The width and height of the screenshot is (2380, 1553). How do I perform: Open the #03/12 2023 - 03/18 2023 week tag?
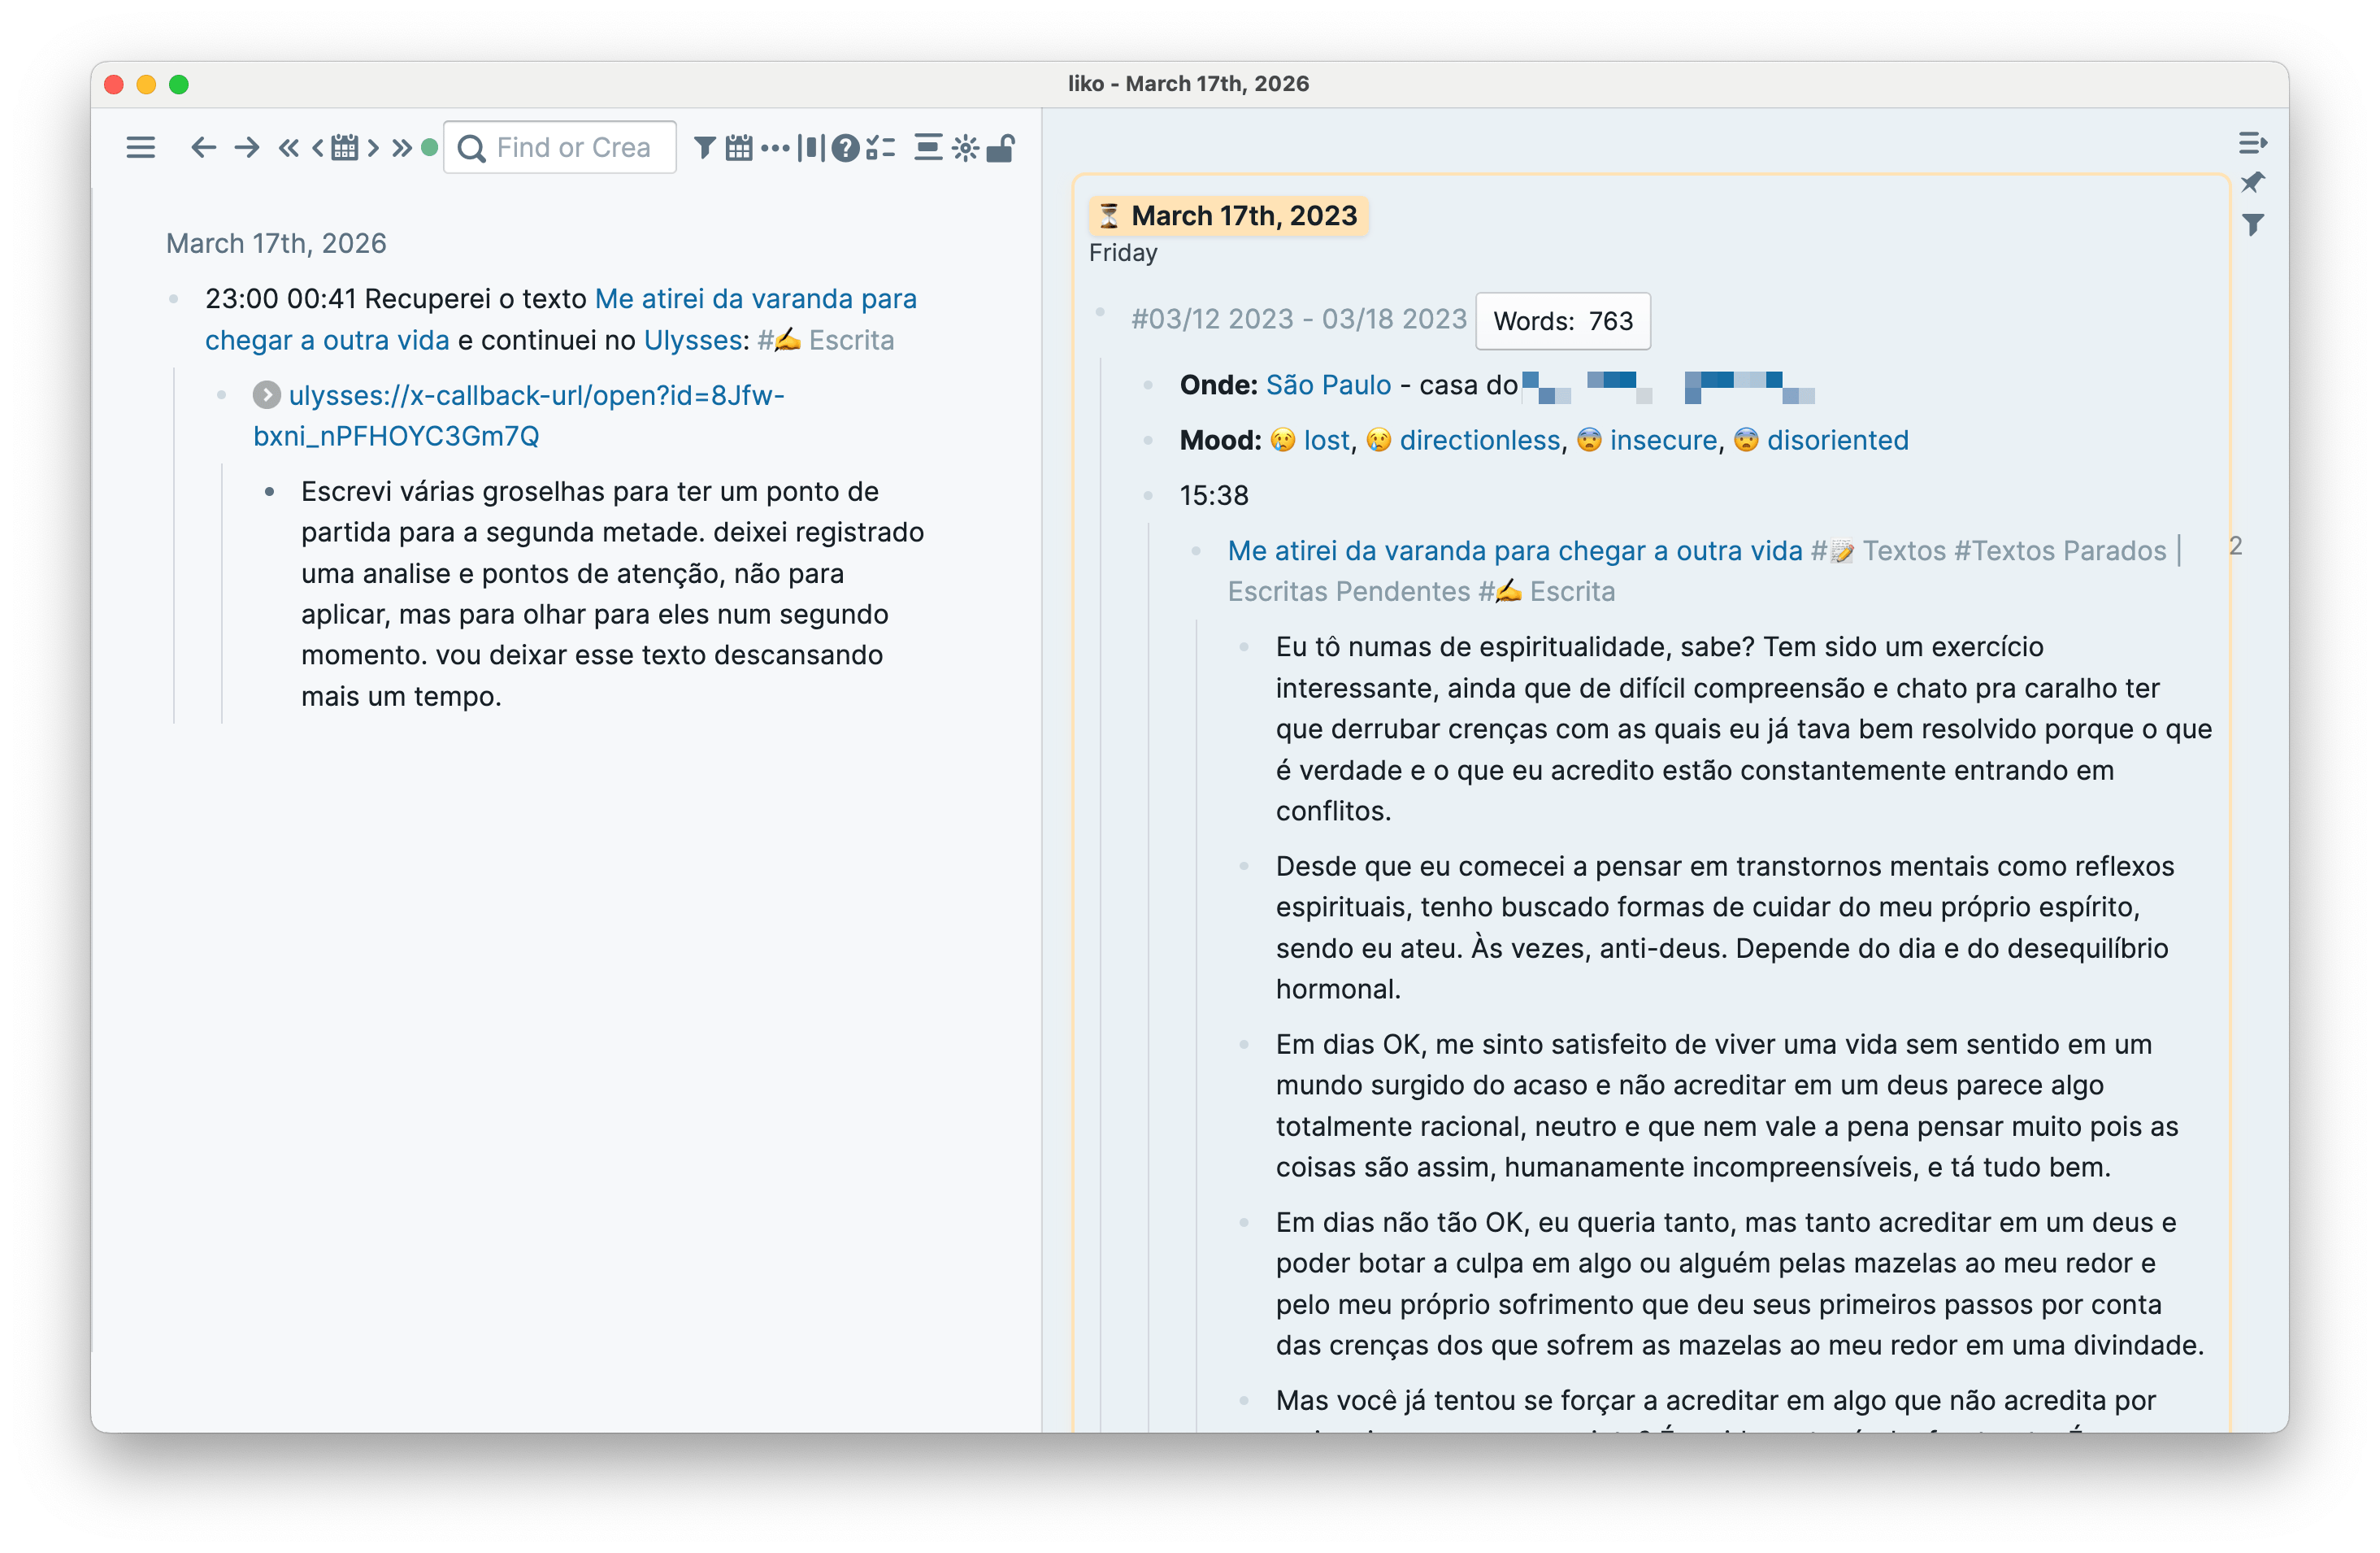pos(1299,319)
